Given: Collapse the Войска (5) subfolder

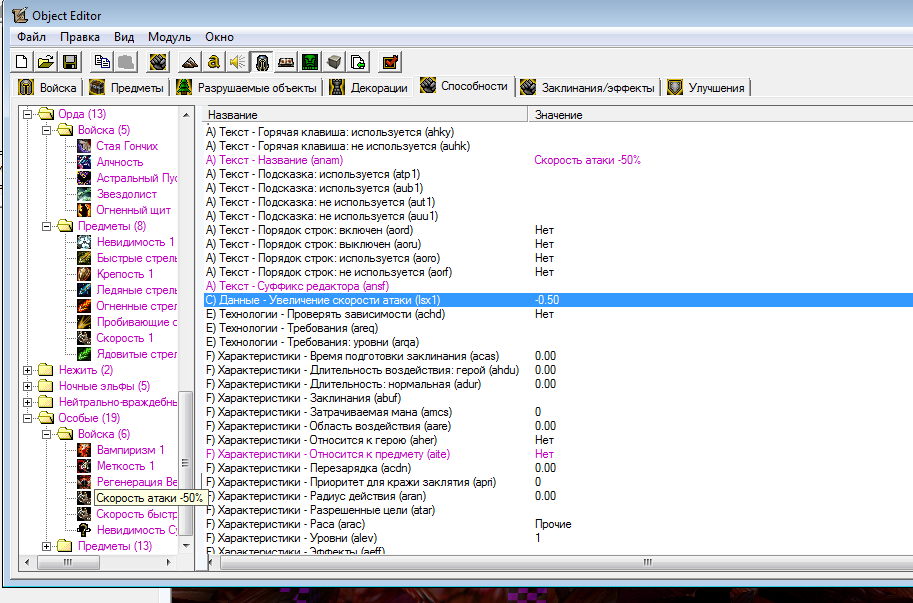Looking at the screenshot, I should [47, 130].
